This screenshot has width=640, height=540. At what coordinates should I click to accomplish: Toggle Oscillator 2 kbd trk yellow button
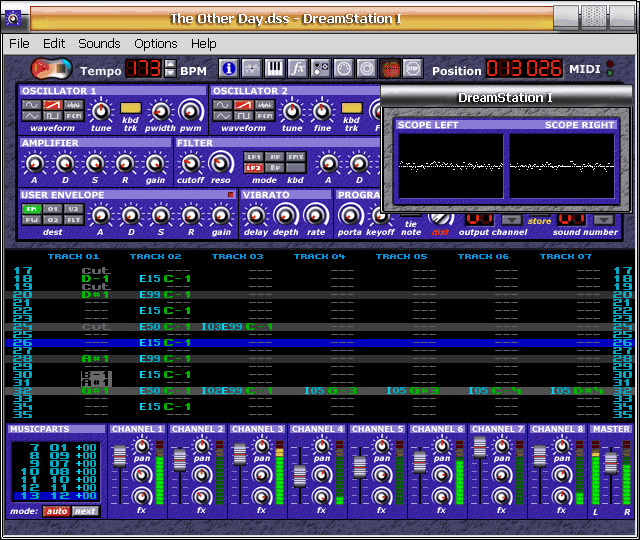click(x=351, y=108)
